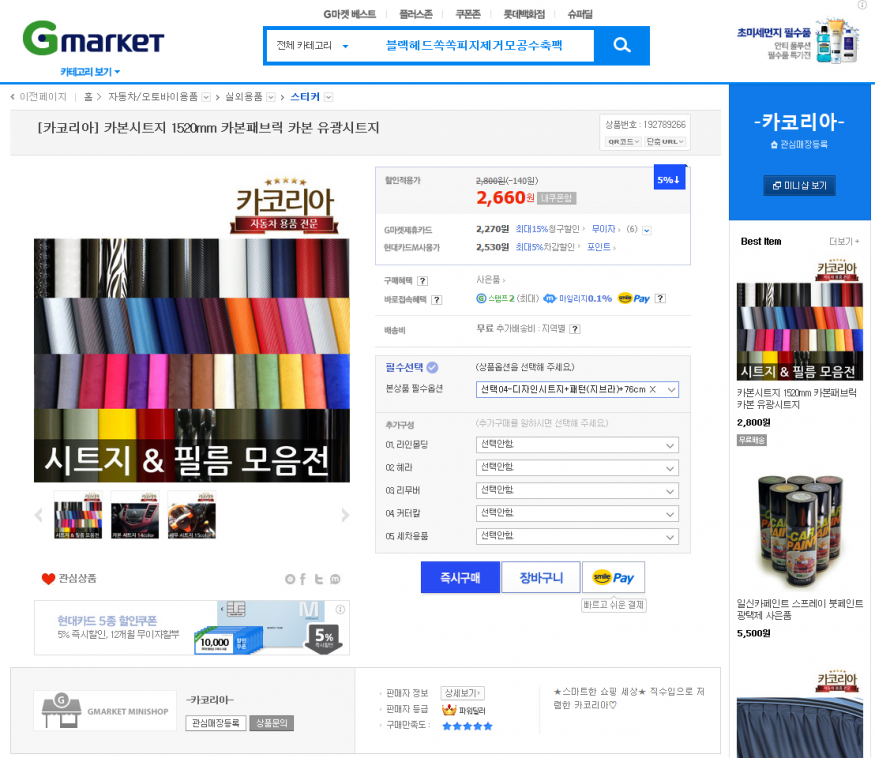Click the 현대카드 5종 할인쿠폰 banner
This screenshot has height=758, width=875.
point(191,627)
